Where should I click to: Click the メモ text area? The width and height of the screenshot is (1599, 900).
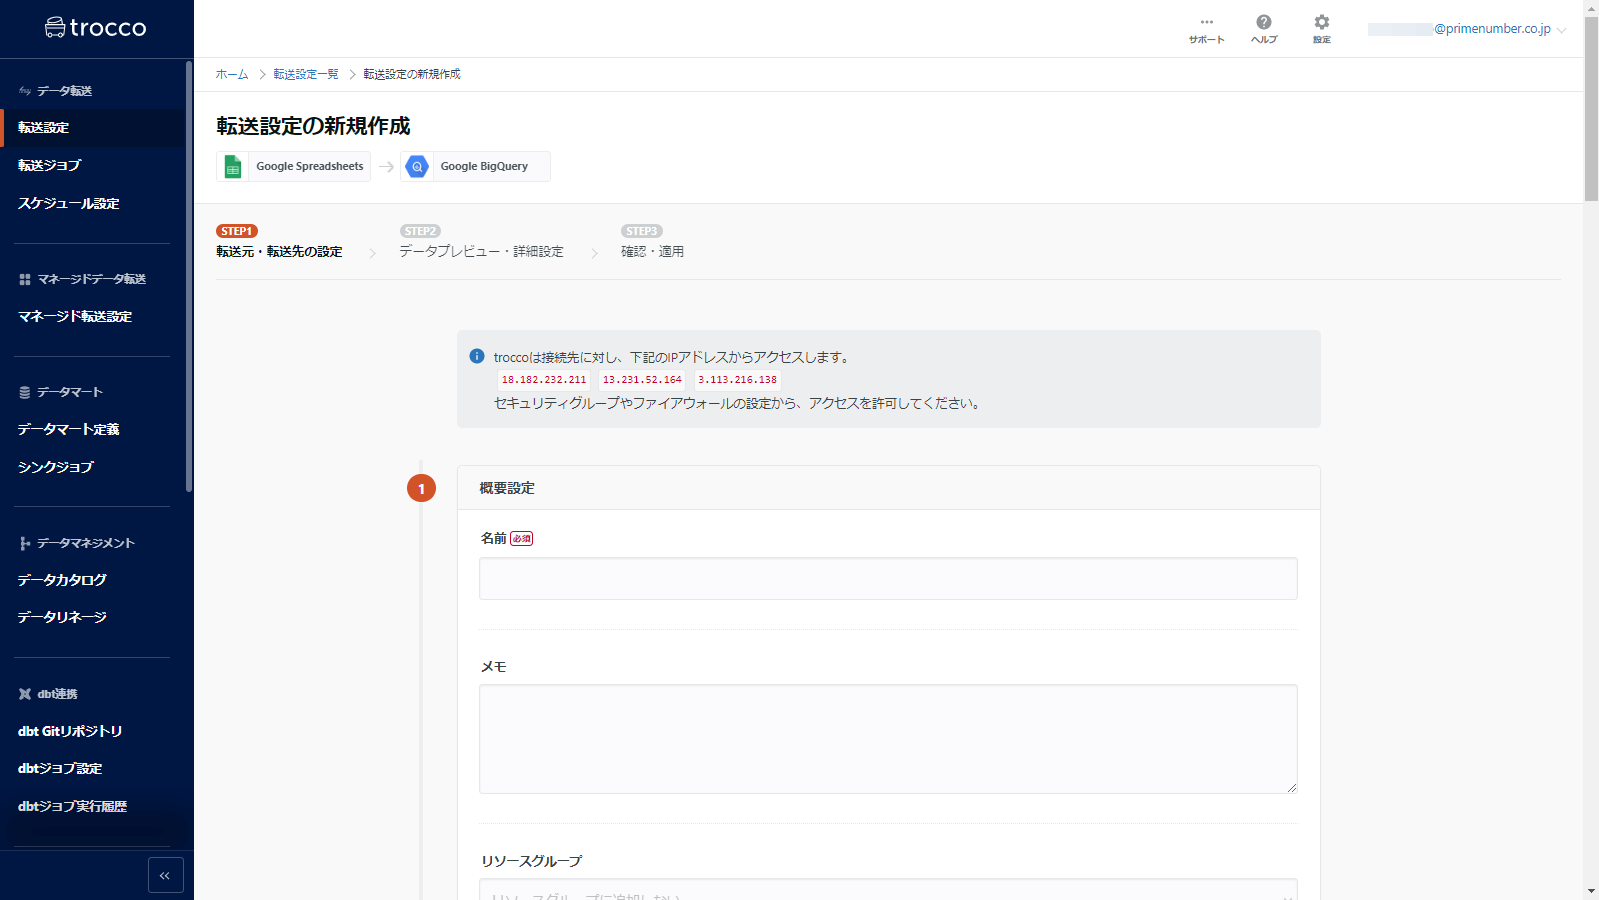[888, 739]
